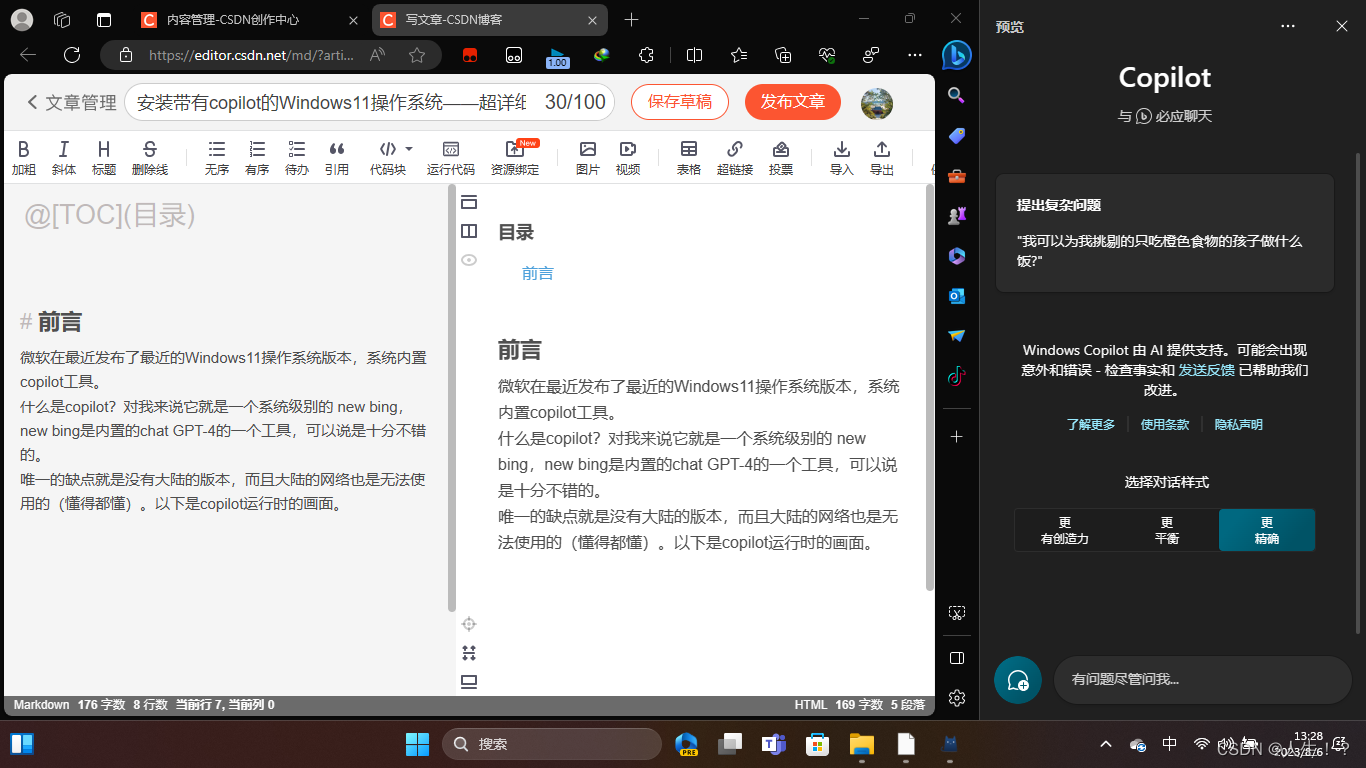Show hidden tray icons chevron
1366x768 pixels.
tap(1106, 744)
